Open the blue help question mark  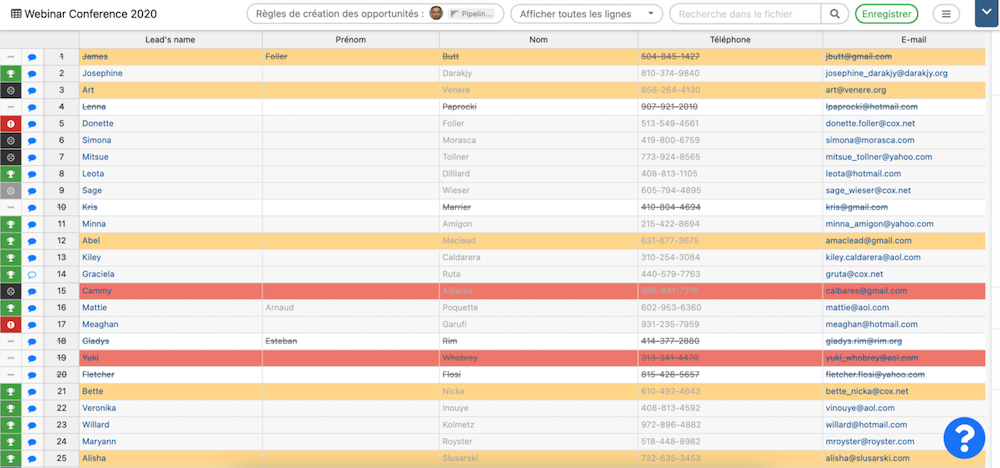coord(964,437)
